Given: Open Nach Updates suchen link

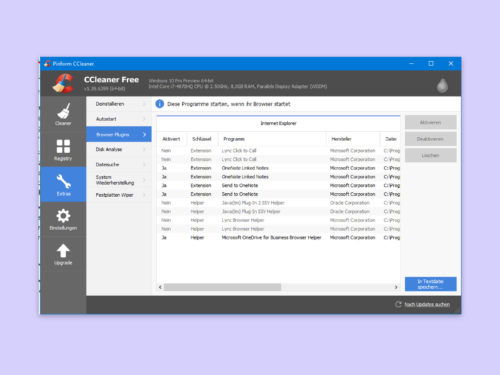Looking at the screenshot, I should click(427, 305).
